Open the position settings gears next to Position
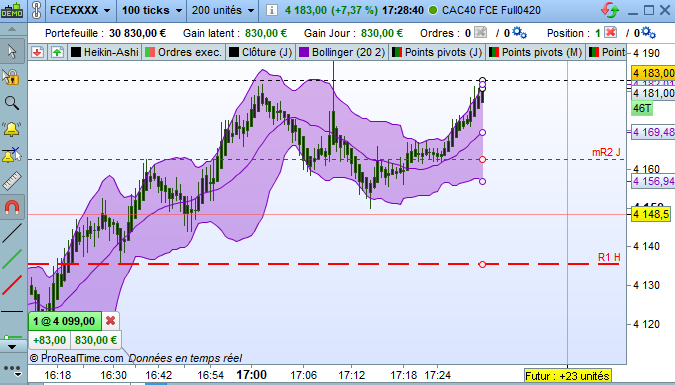This screenshot has height=385, width=675. click(648, 33)
